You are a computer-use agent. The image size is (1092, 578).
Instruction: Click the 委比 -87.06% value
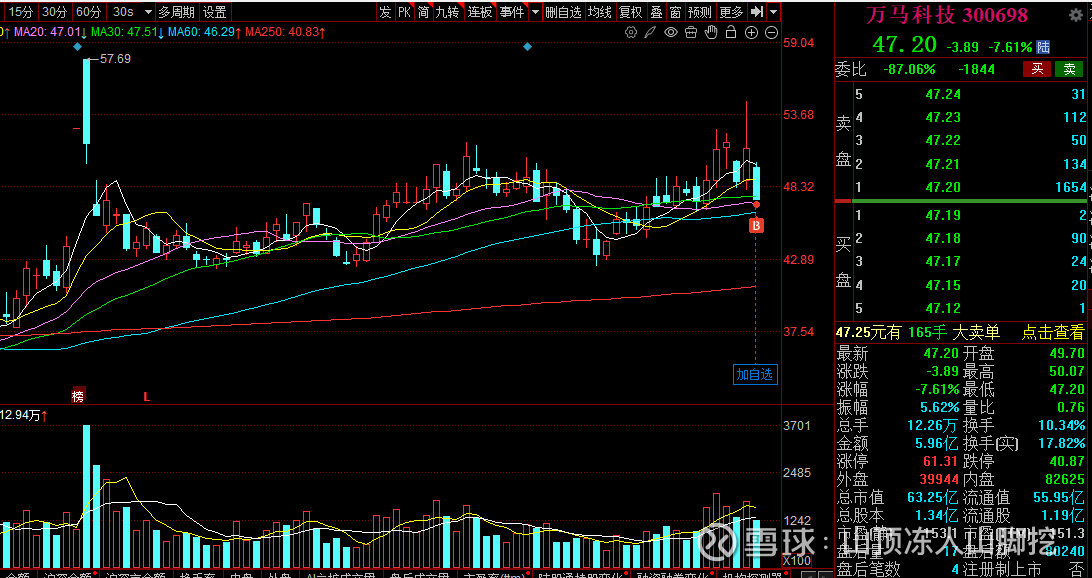pos(910,69)
